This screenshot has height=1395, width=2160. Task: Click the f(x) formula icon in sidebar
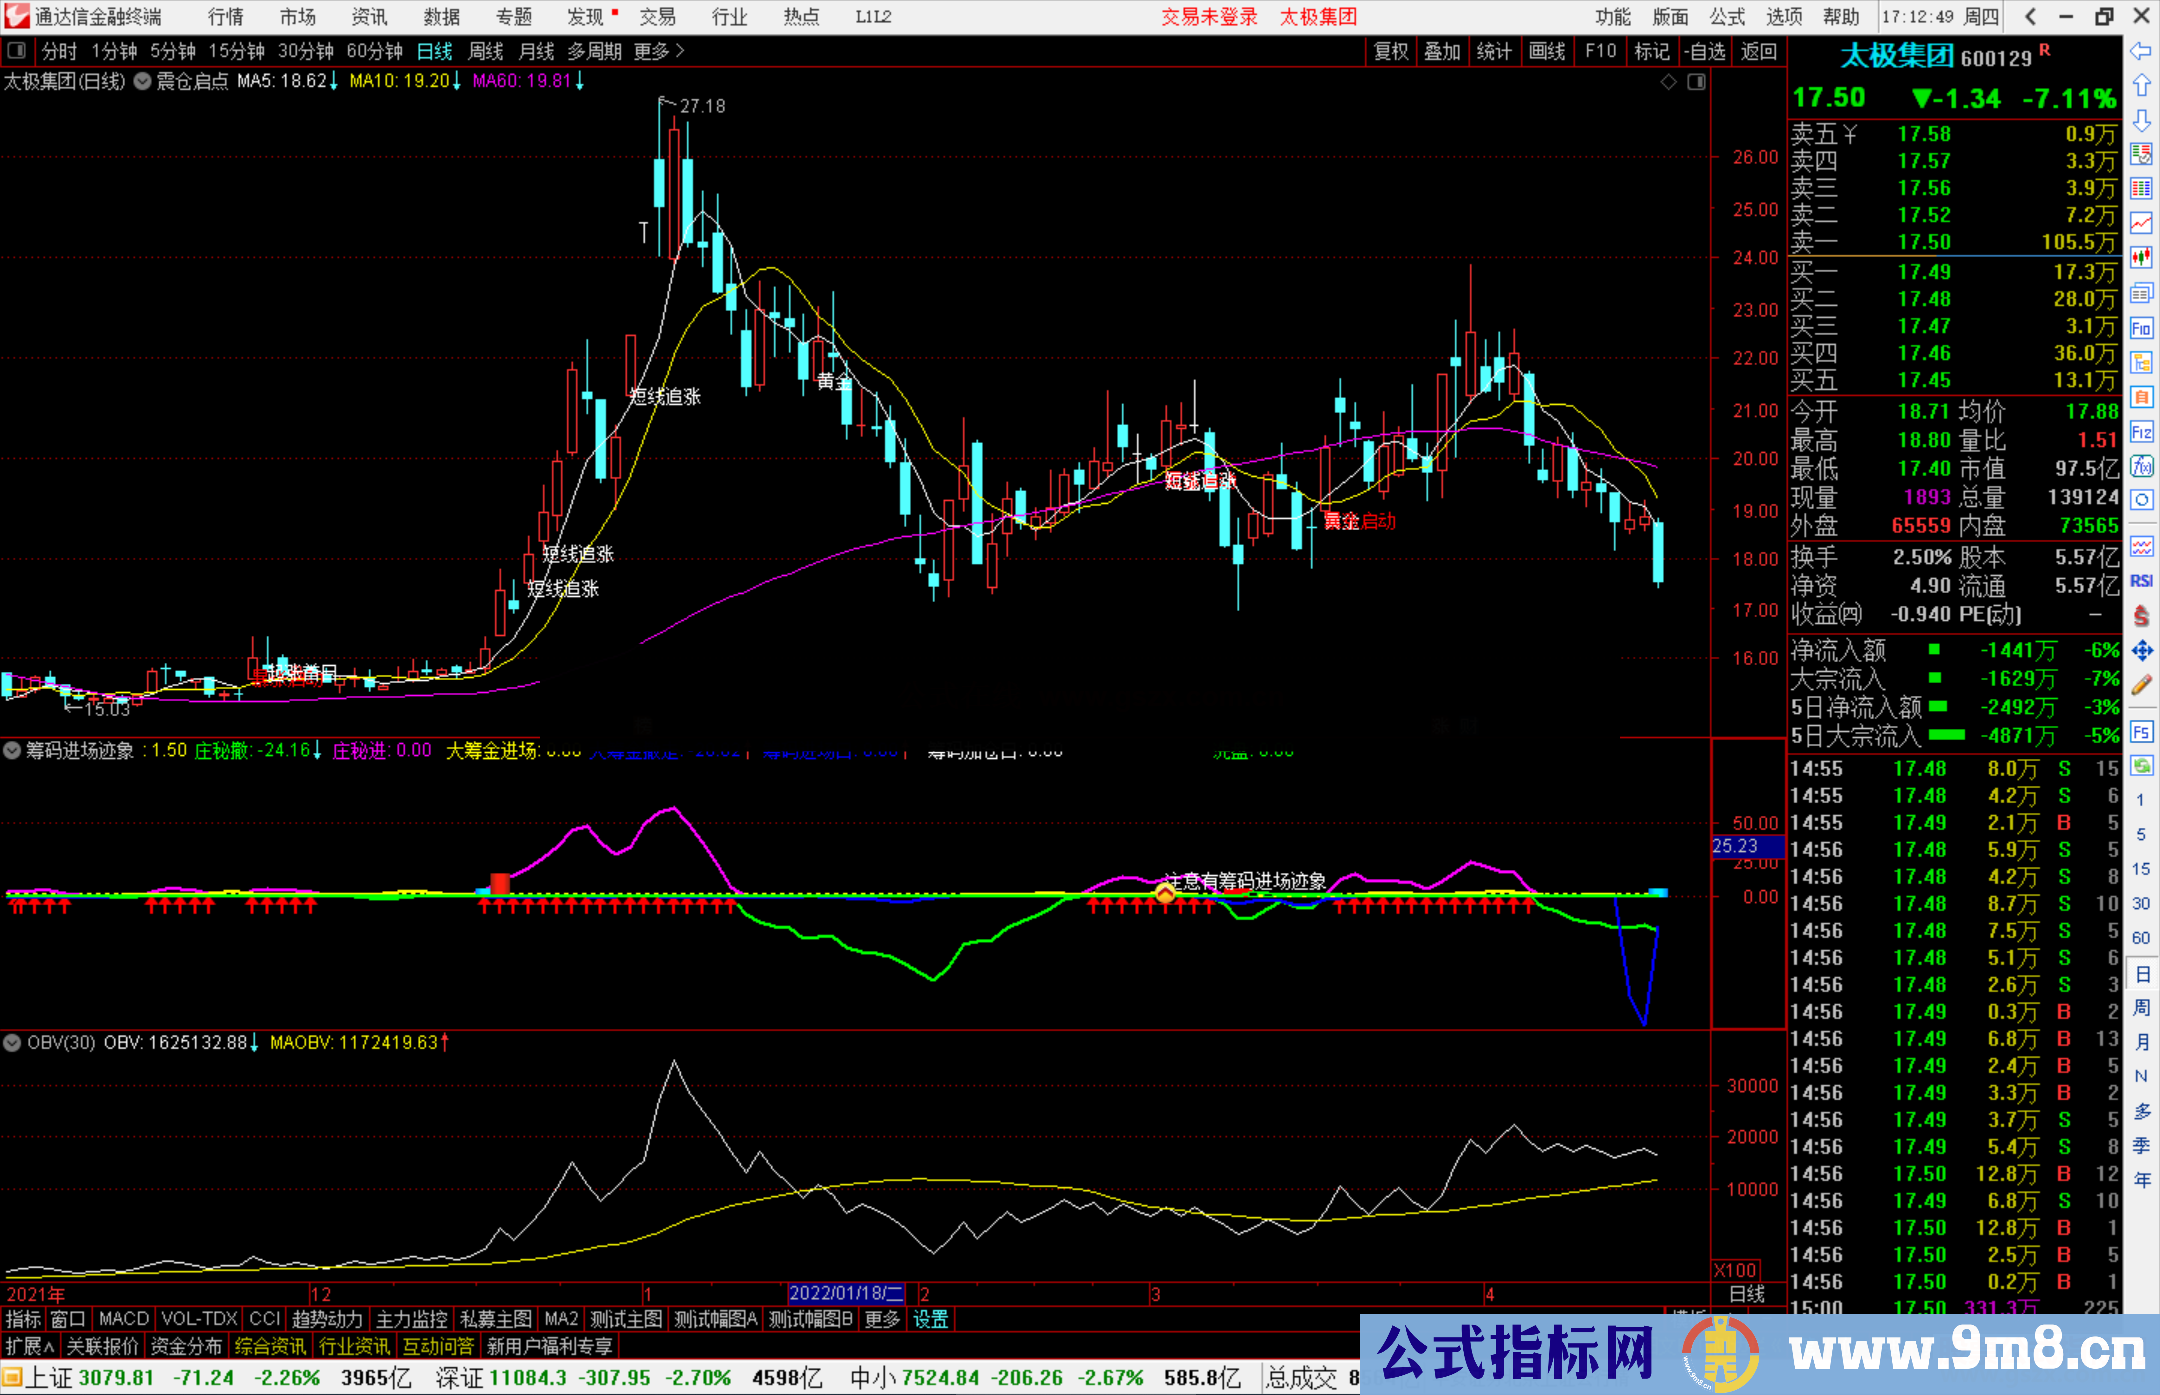click(x=2141, y=466)
